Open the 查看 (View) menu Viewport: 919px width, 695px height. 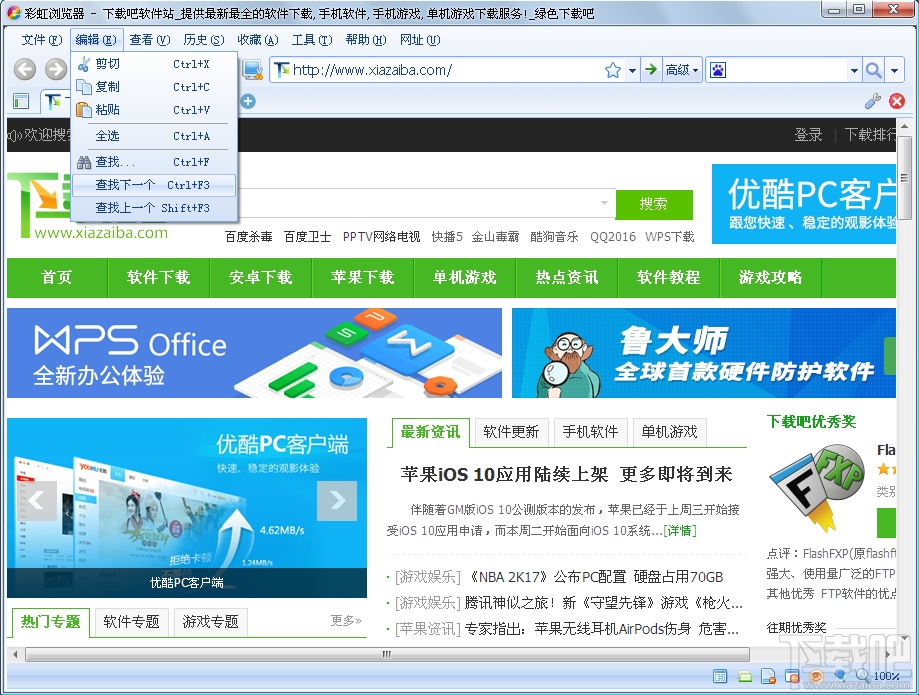(149, 40)
